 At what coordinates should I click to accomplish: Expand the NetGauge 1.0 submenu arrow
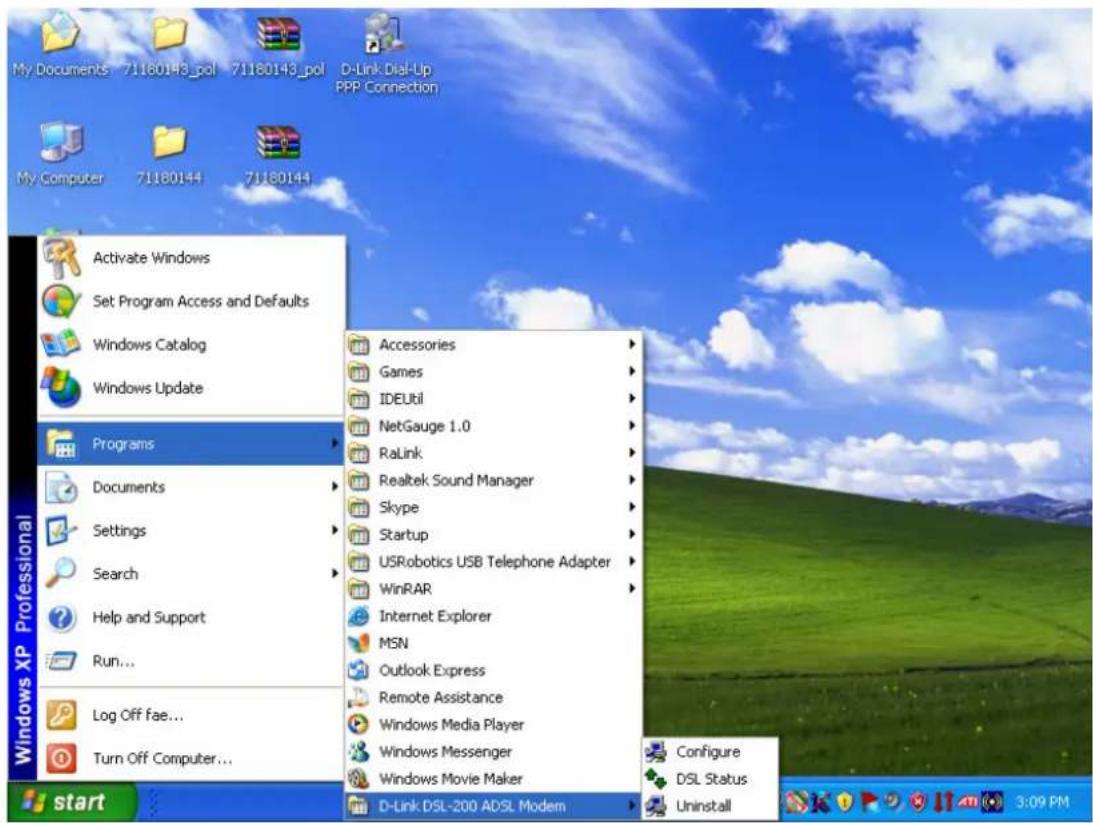click(632, 425)
